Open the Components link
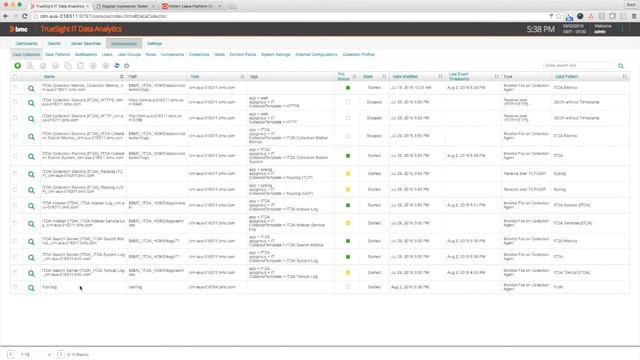The image size is (640, 360). (172, 54)
